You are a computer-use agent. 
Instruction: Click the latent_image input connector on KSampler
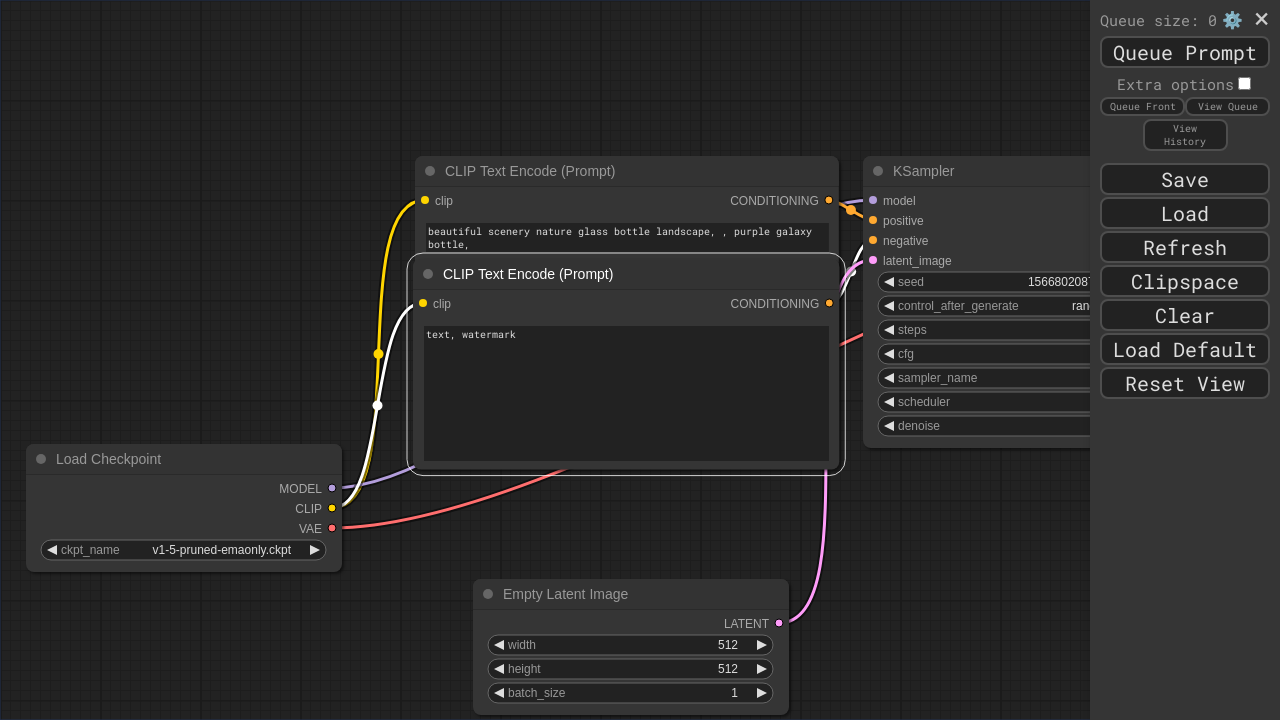[873, 260]
